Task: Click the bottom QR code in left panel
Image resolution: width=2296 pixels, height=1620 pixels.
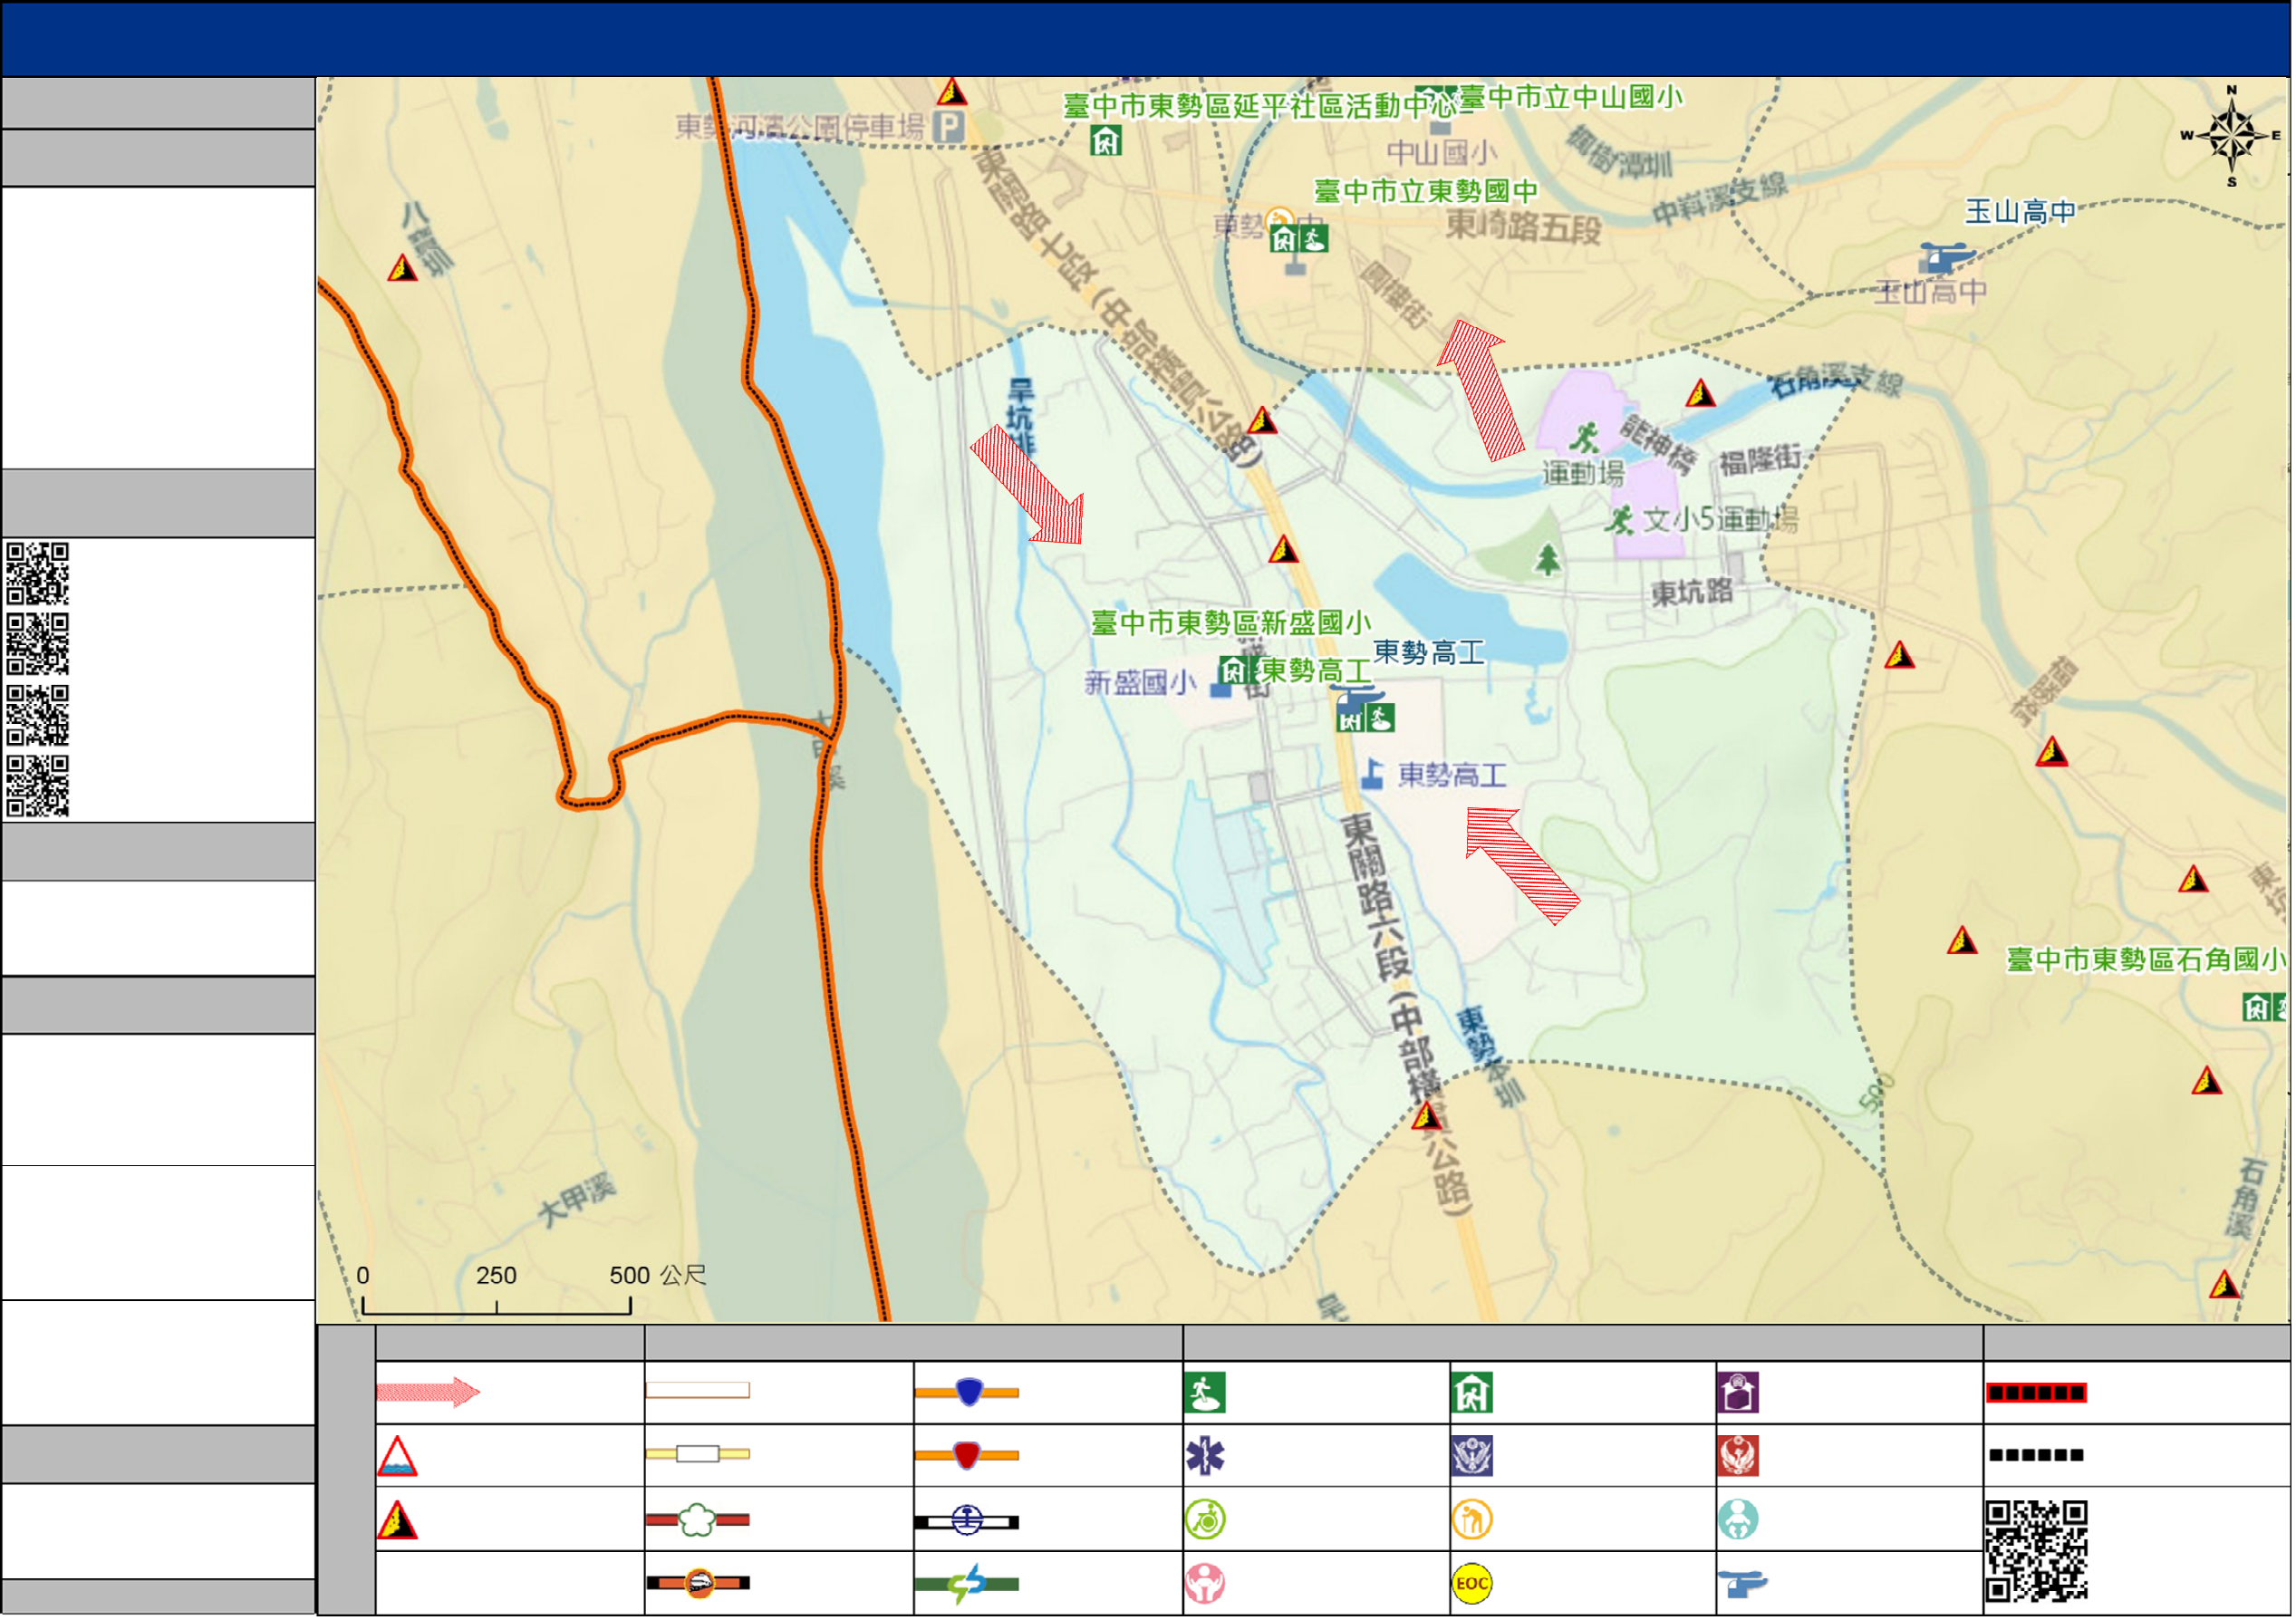Action: pyautogui.click(x=38, y=787)
